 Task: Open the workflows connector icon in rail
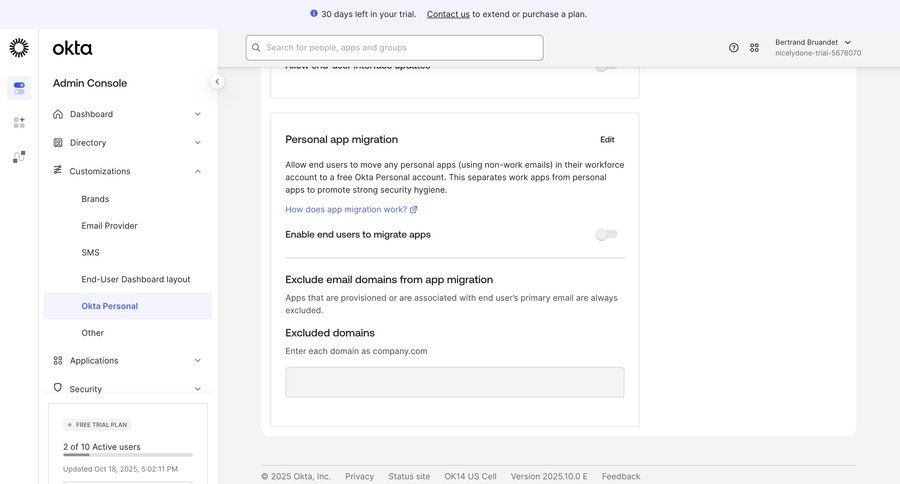point(19,157)
